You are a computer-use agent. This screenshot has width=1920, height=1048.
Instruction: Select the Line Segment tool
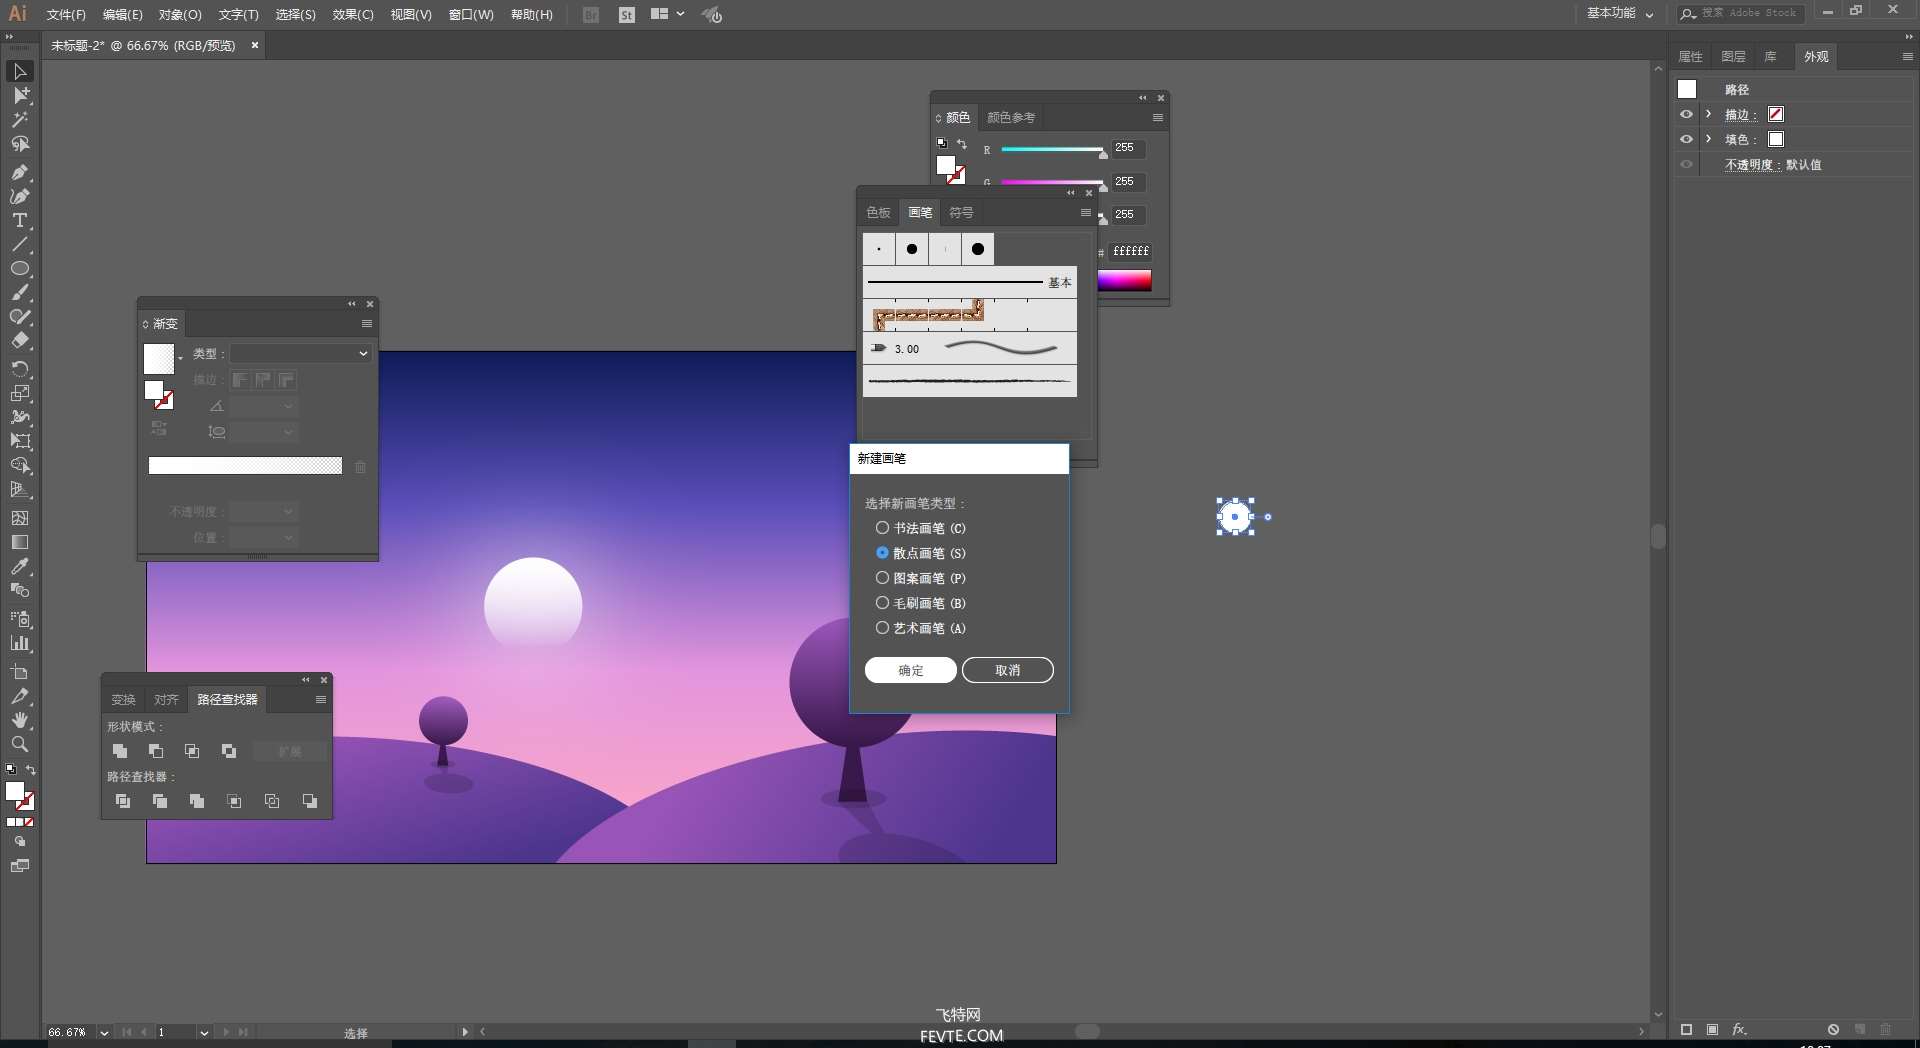tap(20, 245)
